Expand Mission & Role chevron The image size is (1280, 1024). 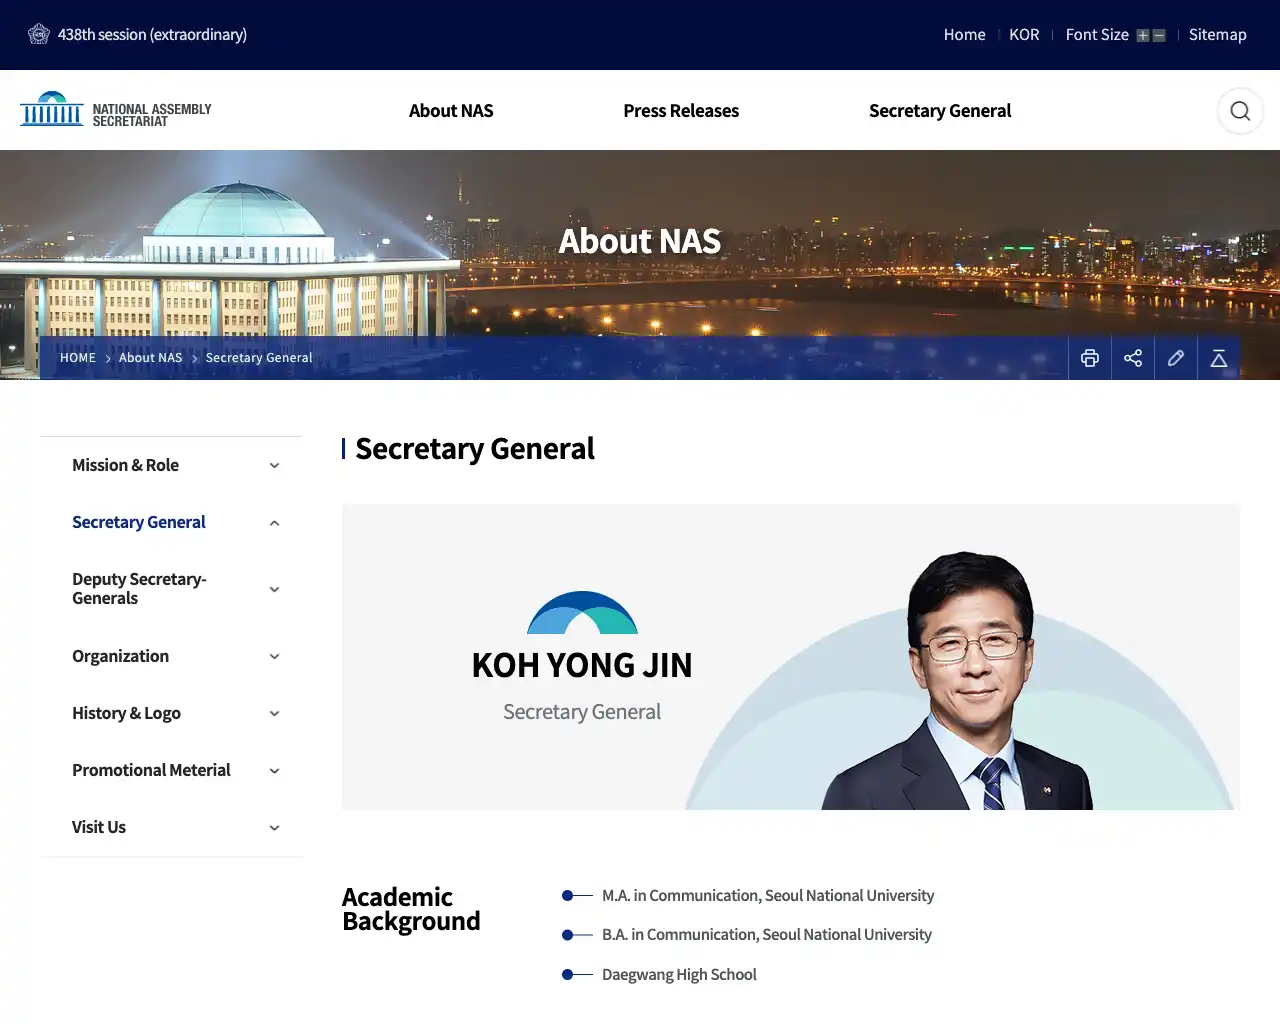tap(274, 466)
